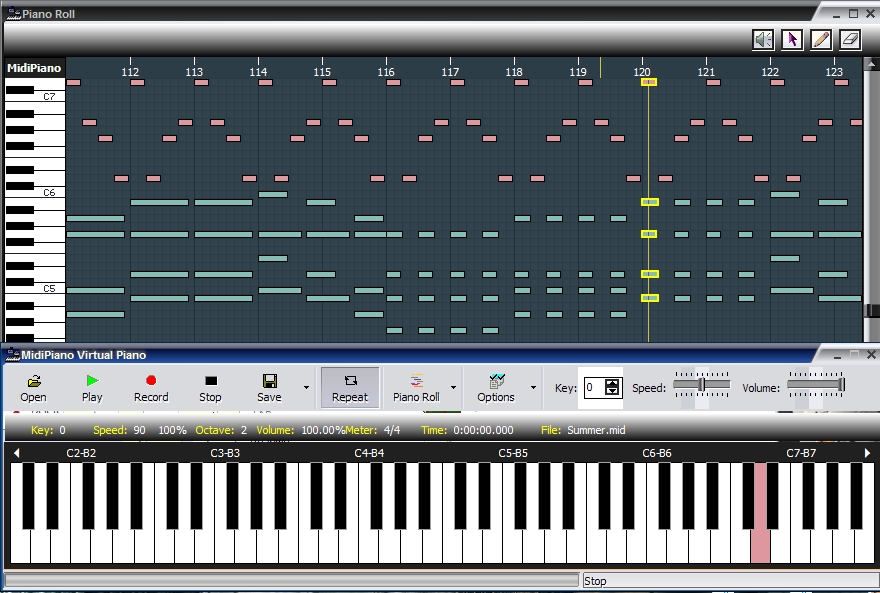Expand the Options dropdown arrow
The width and height of the screenshot is (880, 593).
[x=533, y=387]
